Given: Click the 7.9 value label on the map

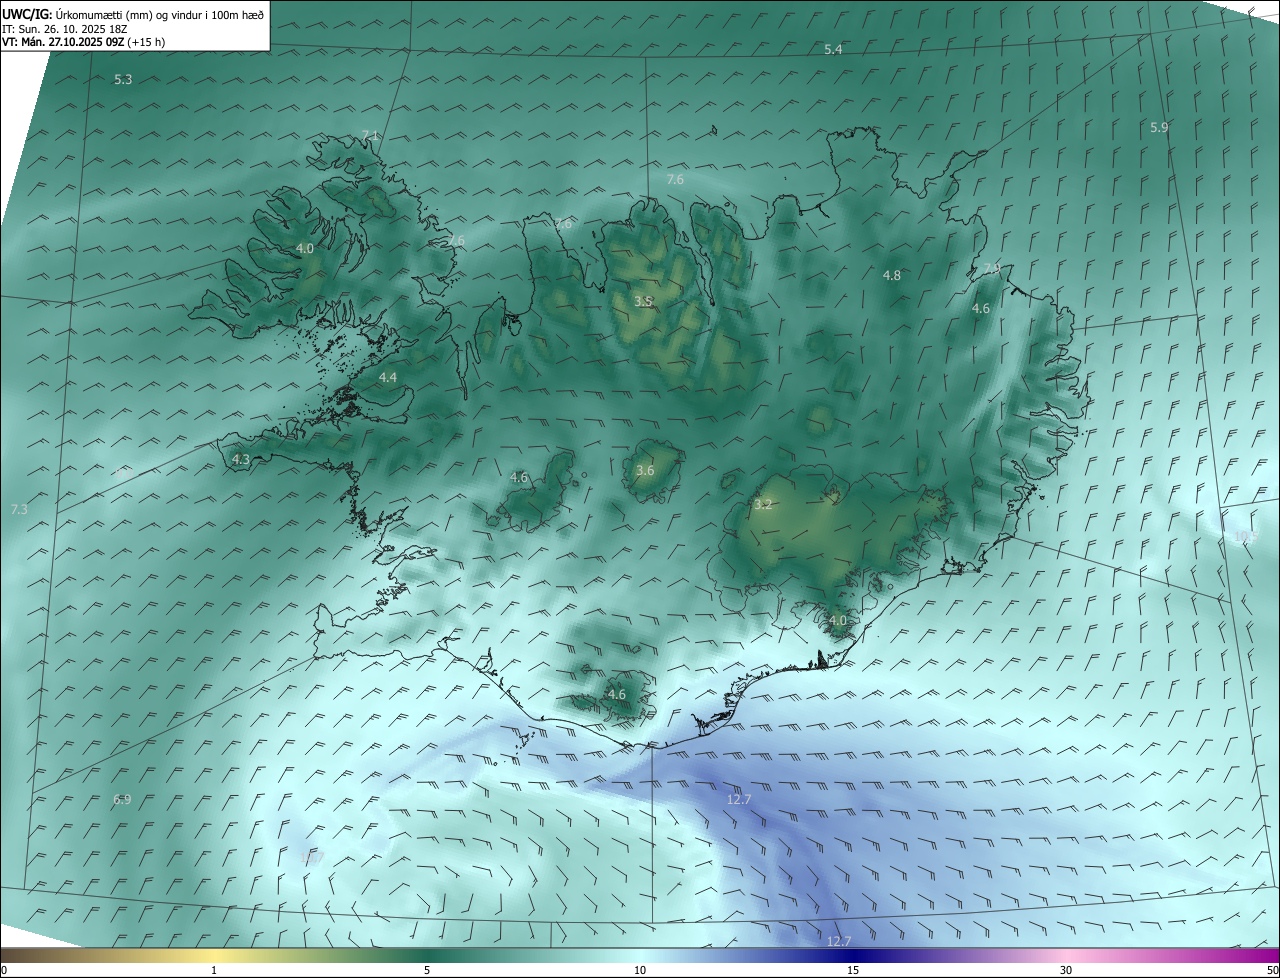Looking at the screenshot, I should coord(992,269).
